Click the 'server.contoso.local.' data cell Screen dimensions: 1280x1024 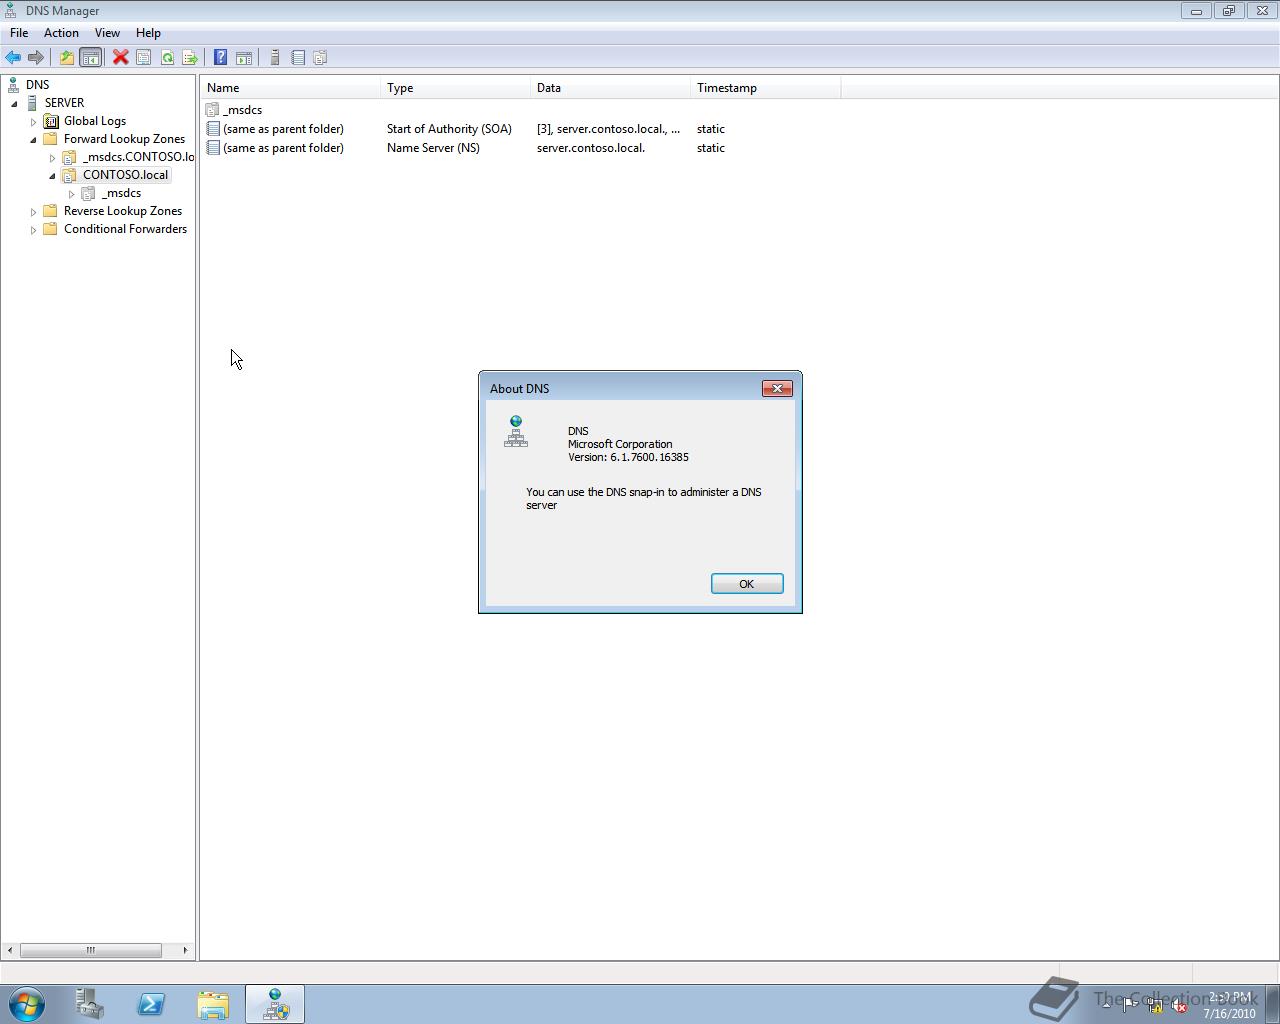pos(591,148)
